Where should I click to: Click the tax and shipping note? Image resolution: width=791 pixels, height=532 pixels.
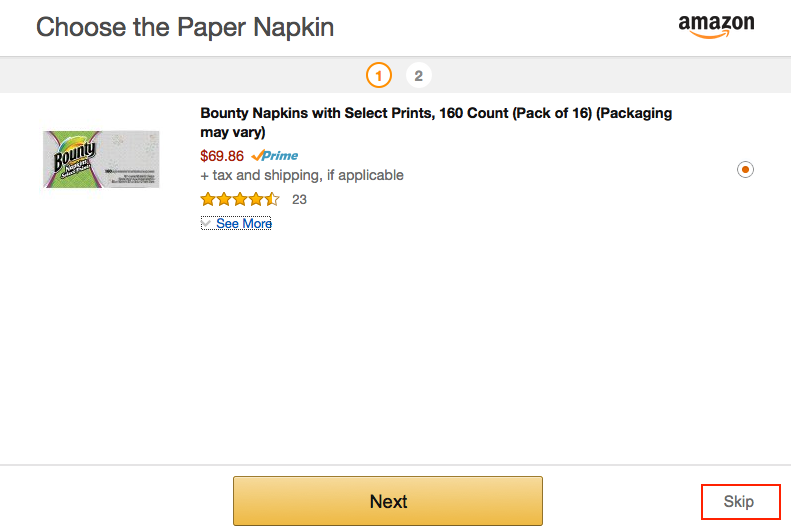tap(302, 175)
